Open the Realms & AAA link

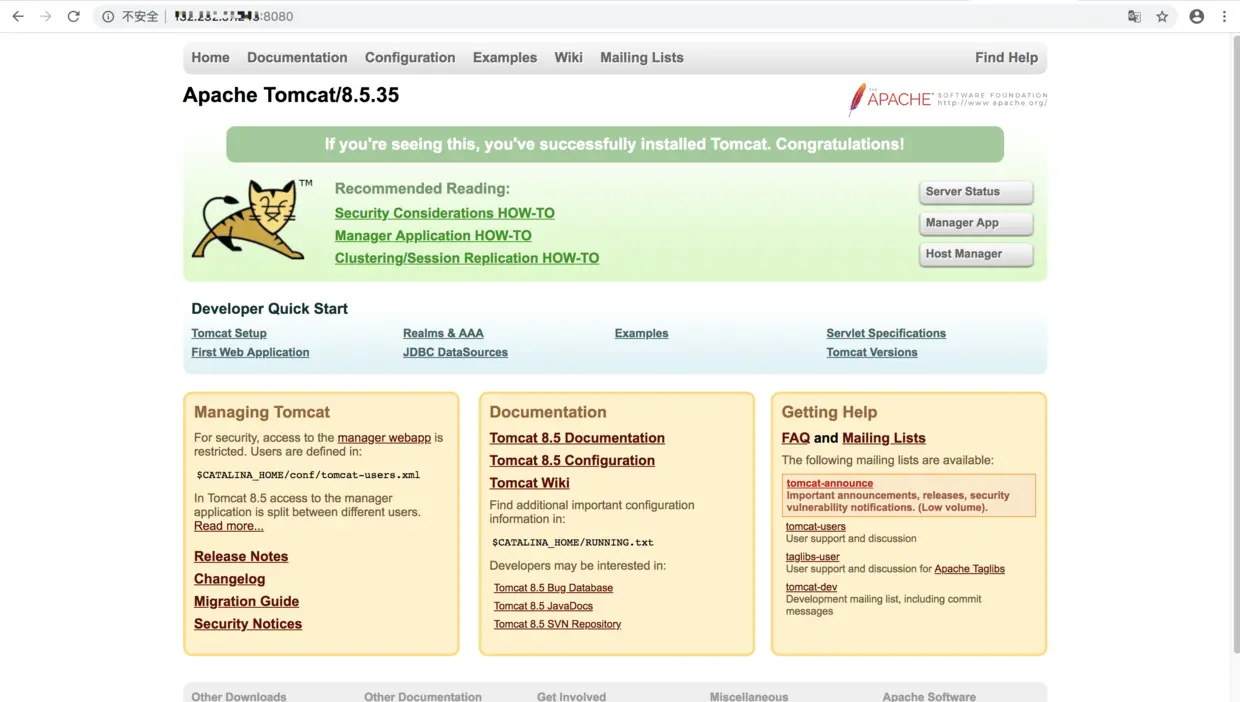tap(443, 334)
